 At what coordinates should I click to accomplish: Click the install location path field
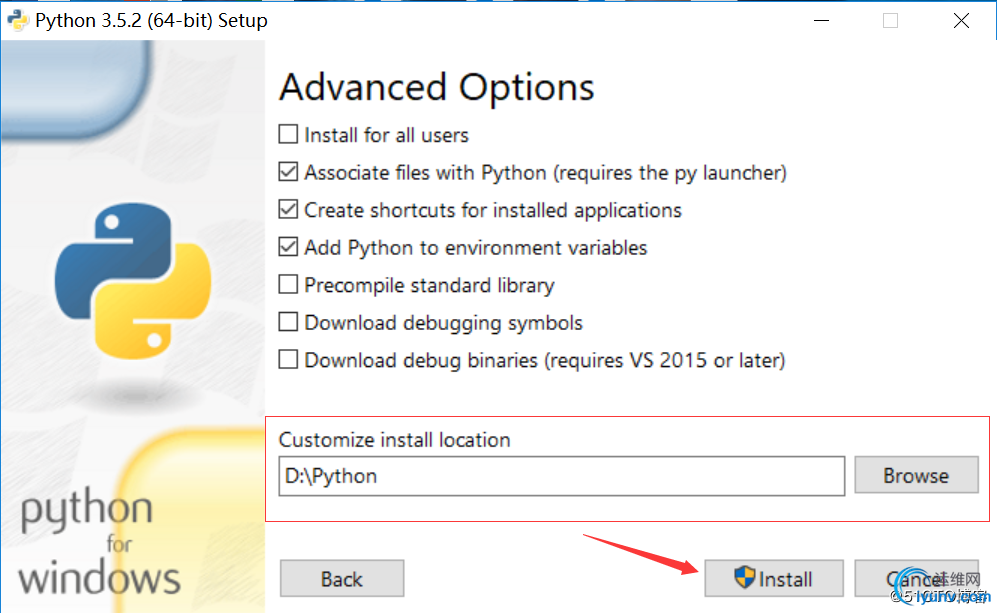click(x=561, y=476)
